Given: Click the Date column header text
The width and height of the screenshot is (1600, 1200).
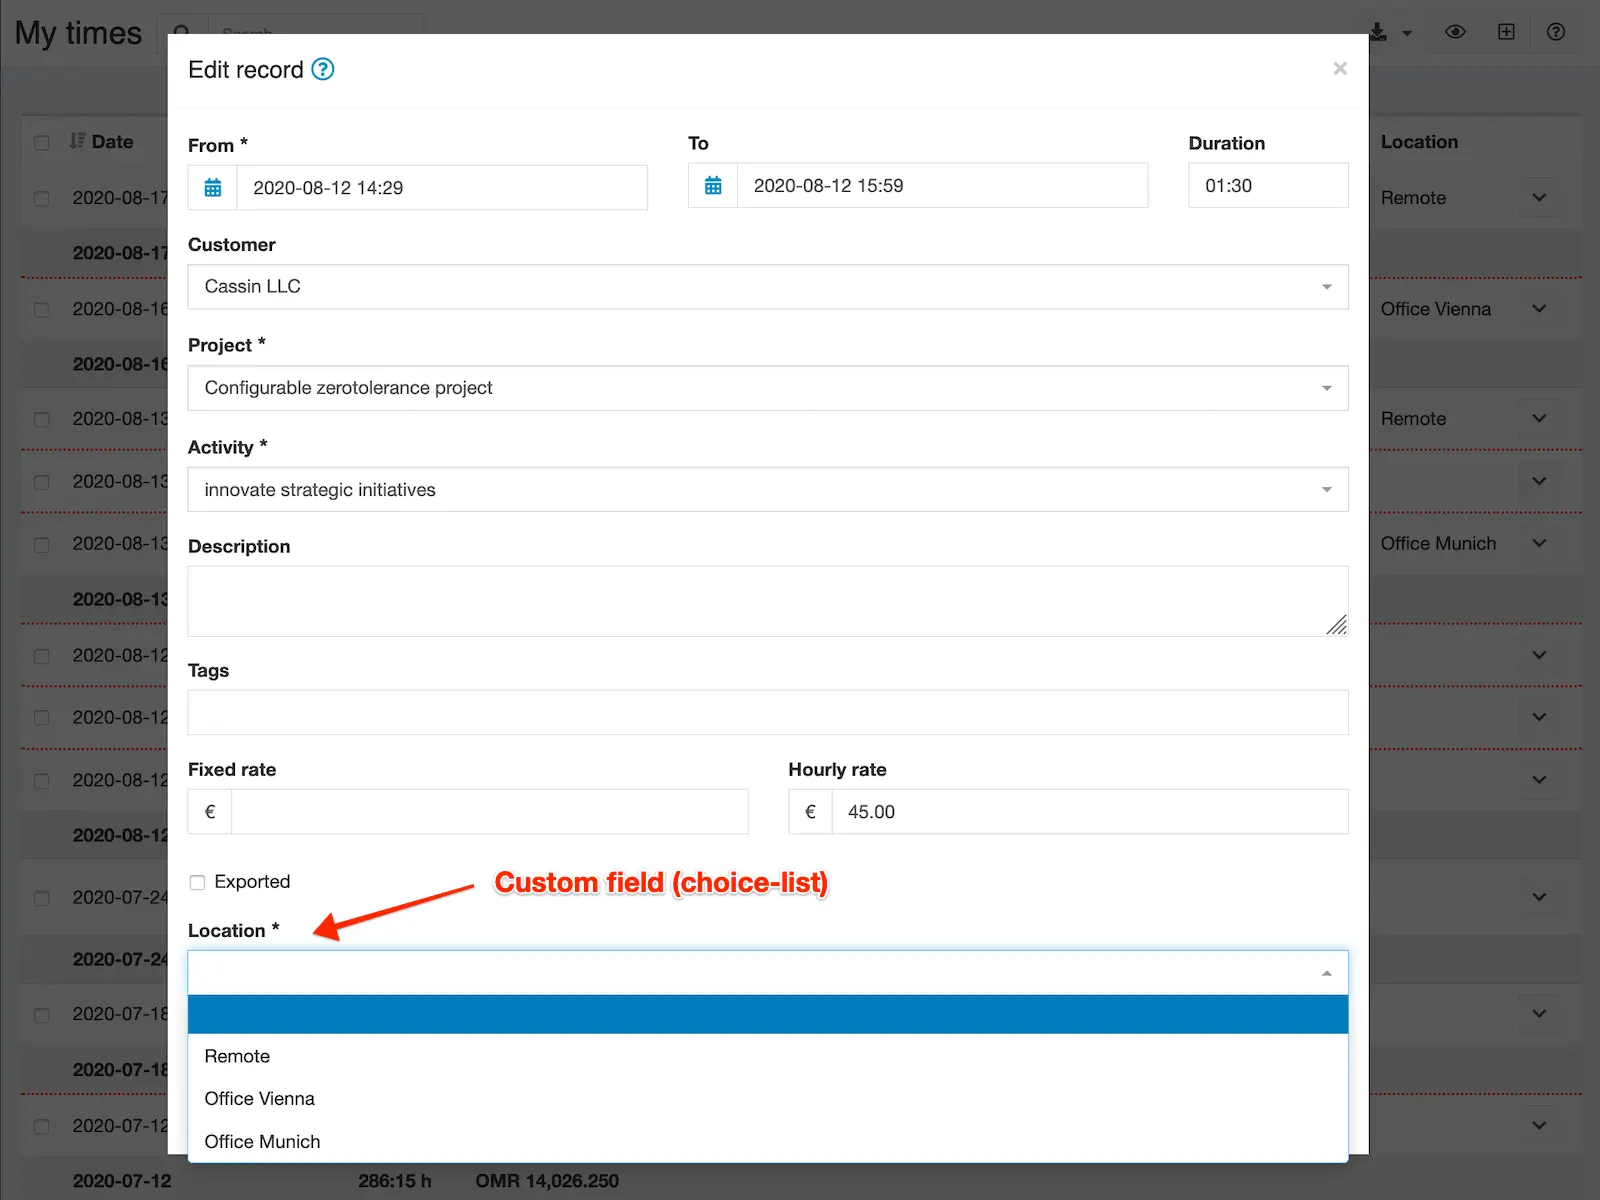Looking at the screenshot, I should 112,142.
